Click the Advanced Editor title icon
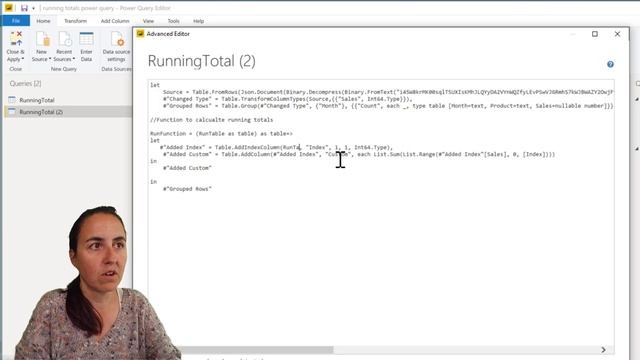Viewport: 640px width, 360px height. point(140,33)
